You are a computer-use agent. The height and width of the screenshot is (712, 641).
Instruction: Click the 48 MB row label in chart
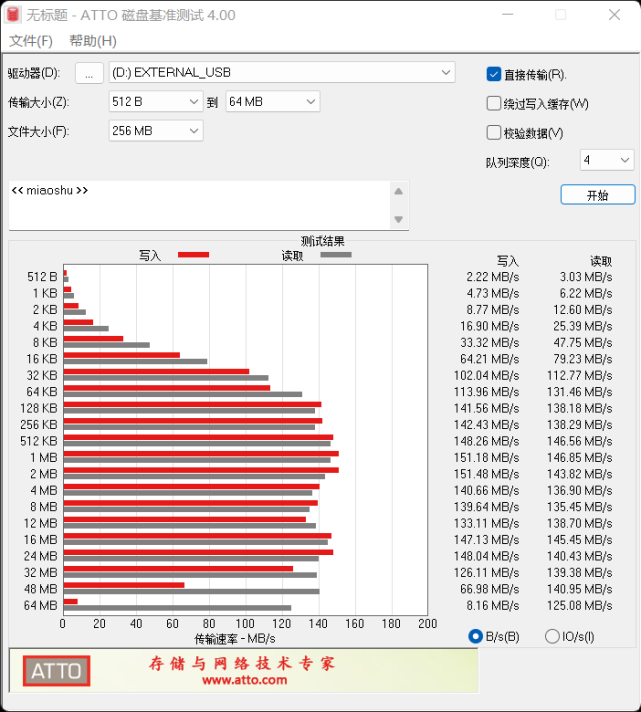[x=40, y=589]
